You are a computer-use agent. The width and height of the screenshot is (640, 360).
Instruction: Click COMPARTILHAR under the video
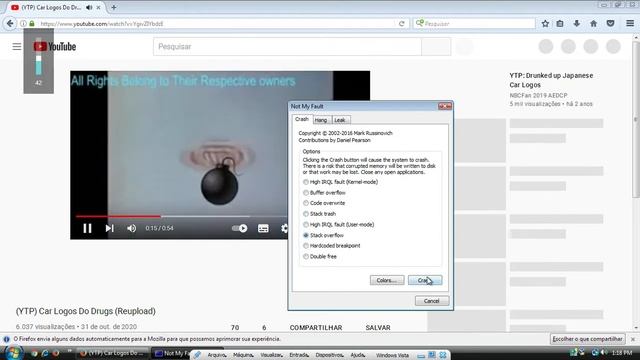[316, 327]
